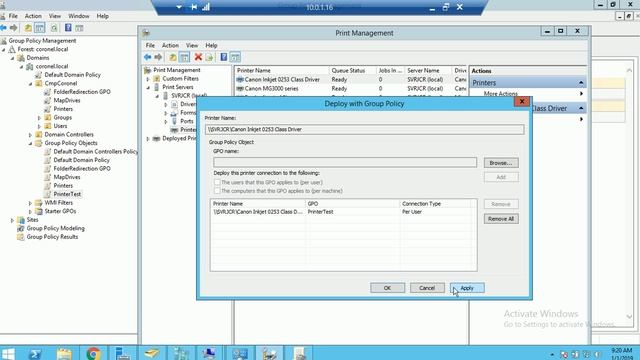Open Server Manager from the taskbar
Image resolution: width=640 pixels, height=360 pixels.
[122, 353]
